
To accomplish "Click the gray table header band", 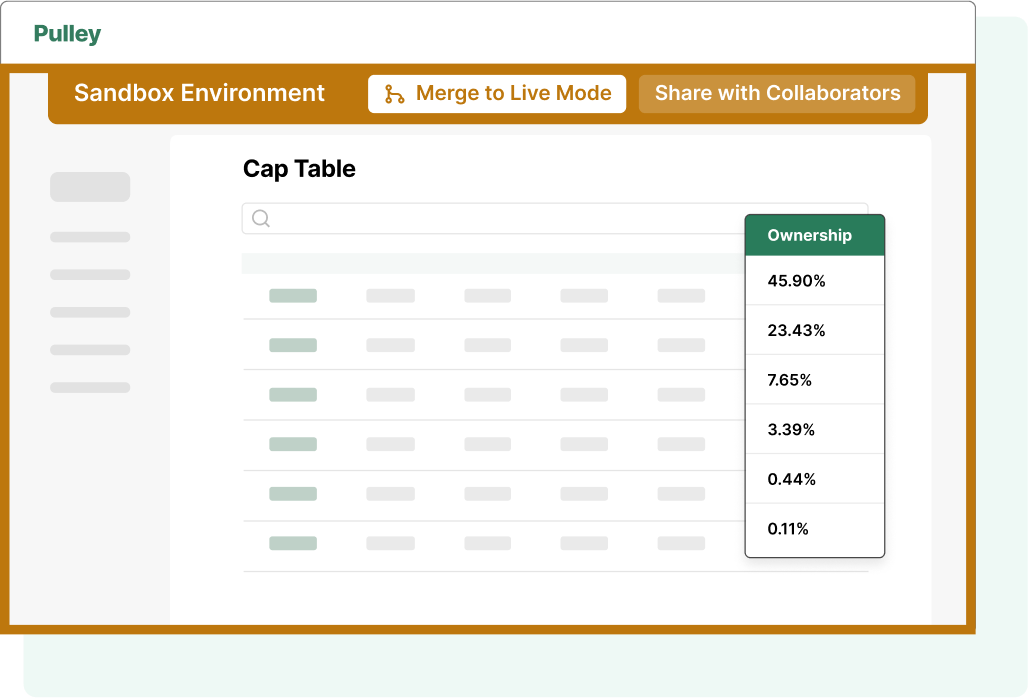I will [x=492, y=263].
